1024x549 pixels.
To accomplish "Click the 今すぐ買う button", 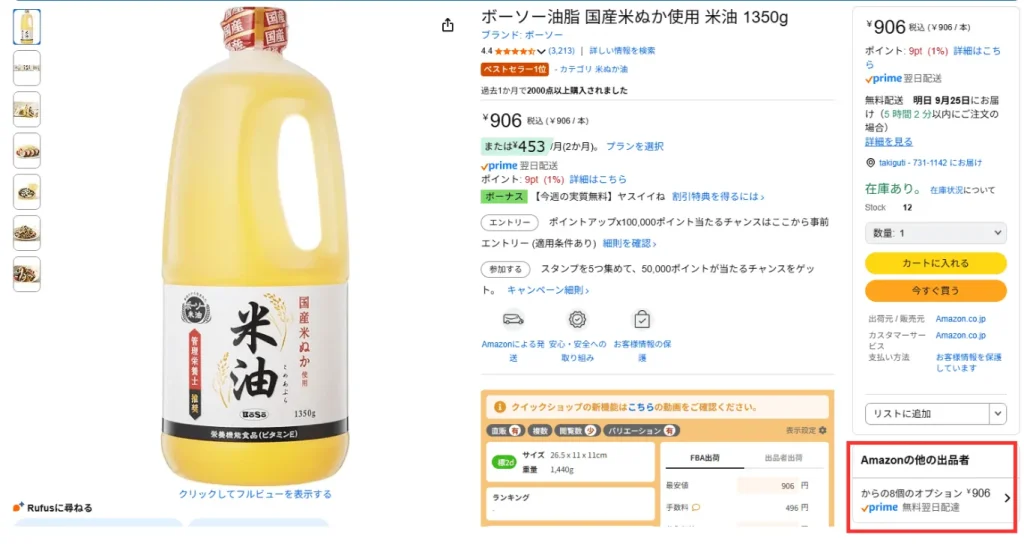I will [935, 290].
